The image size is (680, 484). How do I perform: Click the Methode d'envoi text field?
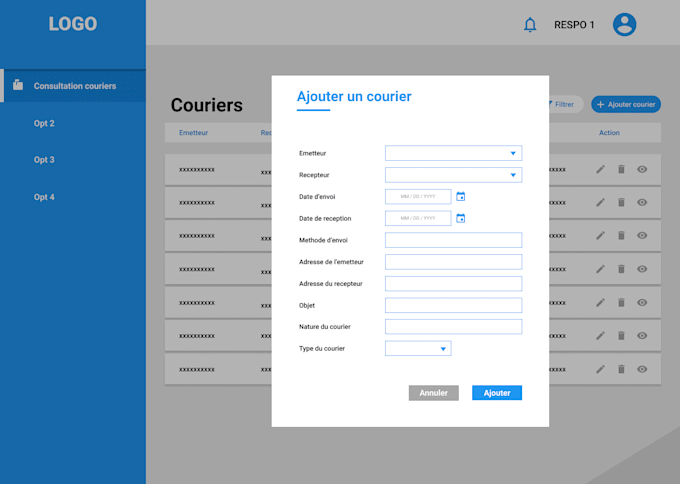pyautogui.click(x=453, y=240)
